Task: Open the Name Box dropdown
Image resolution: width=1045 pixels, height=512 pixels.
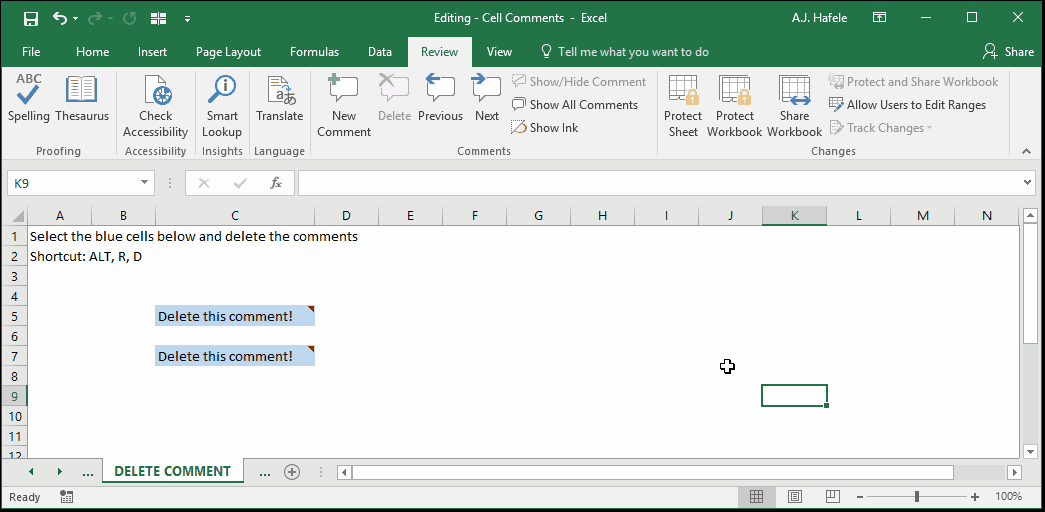Action: [x=145, y=183]
